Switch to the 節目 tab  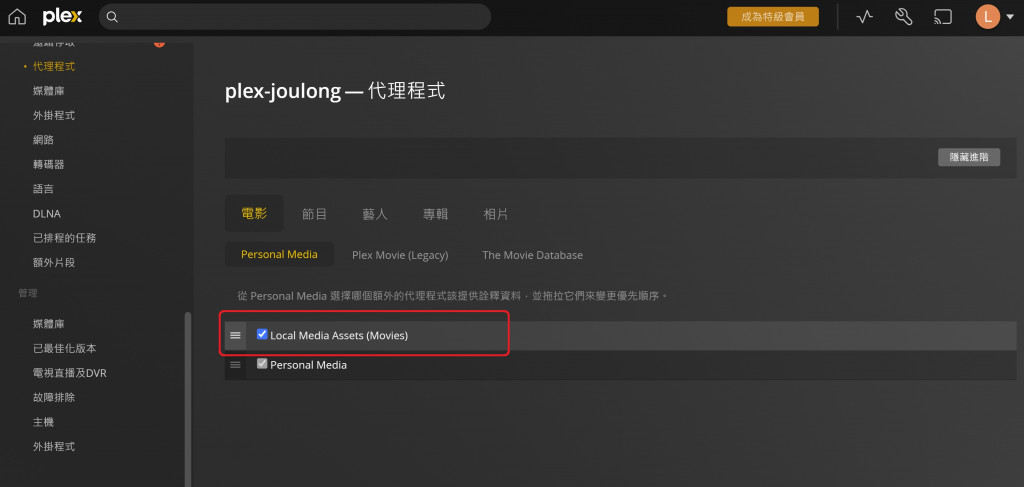pos(314,214)
